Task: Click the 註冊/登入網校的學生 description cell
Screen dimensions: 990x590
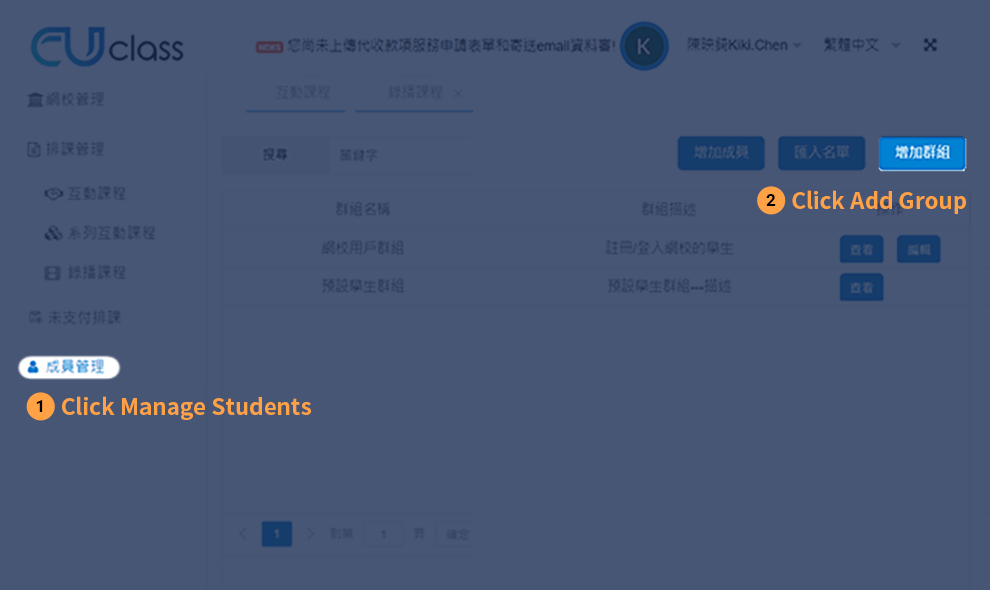Action: 669,248
